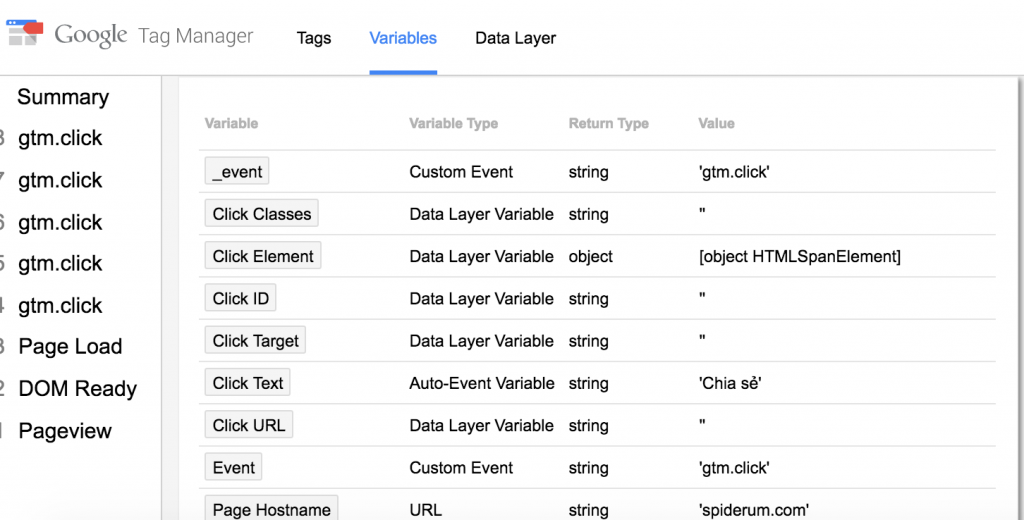Select the Page Load event
Viewport: 1024px width, 520px height.
(70, 346)
